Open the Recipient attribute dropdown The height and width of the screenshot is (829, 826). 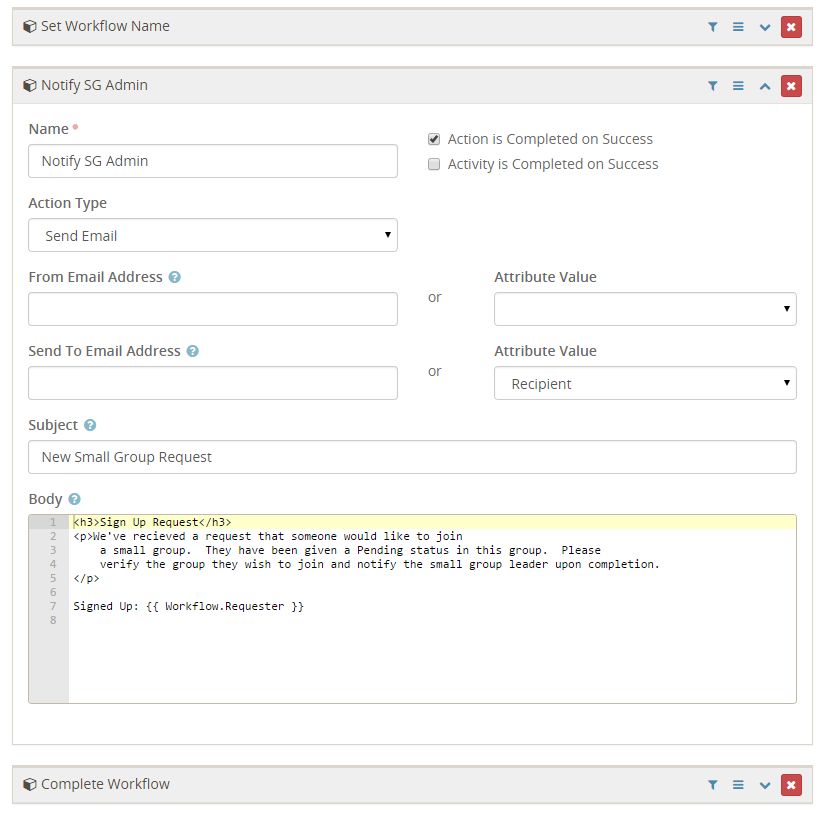tap(645, 383)
